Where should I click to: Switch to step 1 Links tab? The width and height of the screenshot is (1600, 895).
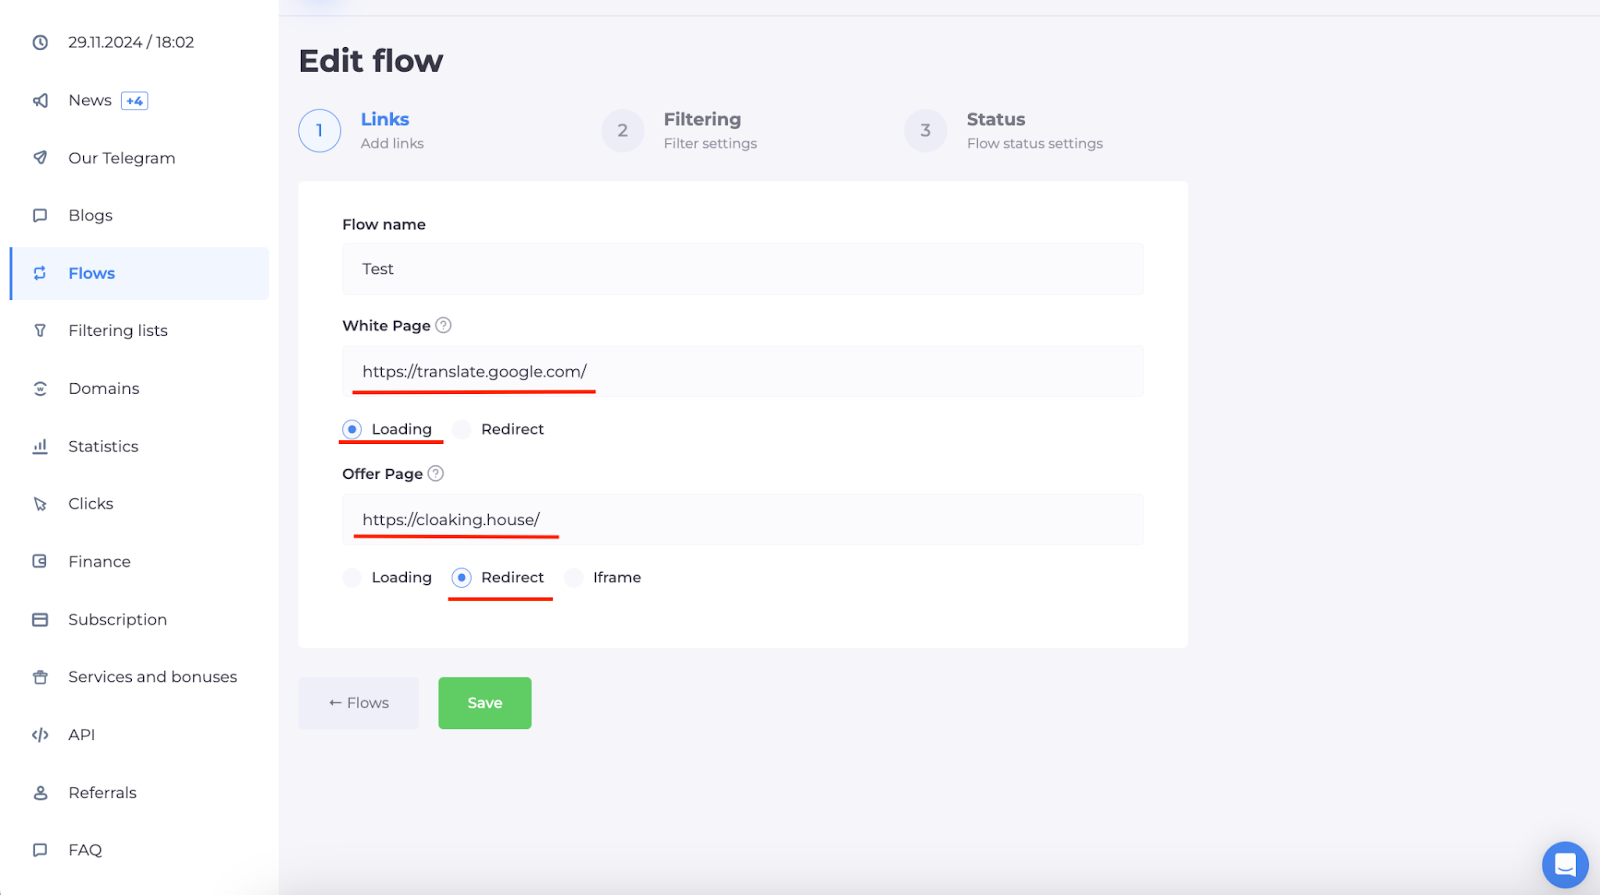[362, 130]
